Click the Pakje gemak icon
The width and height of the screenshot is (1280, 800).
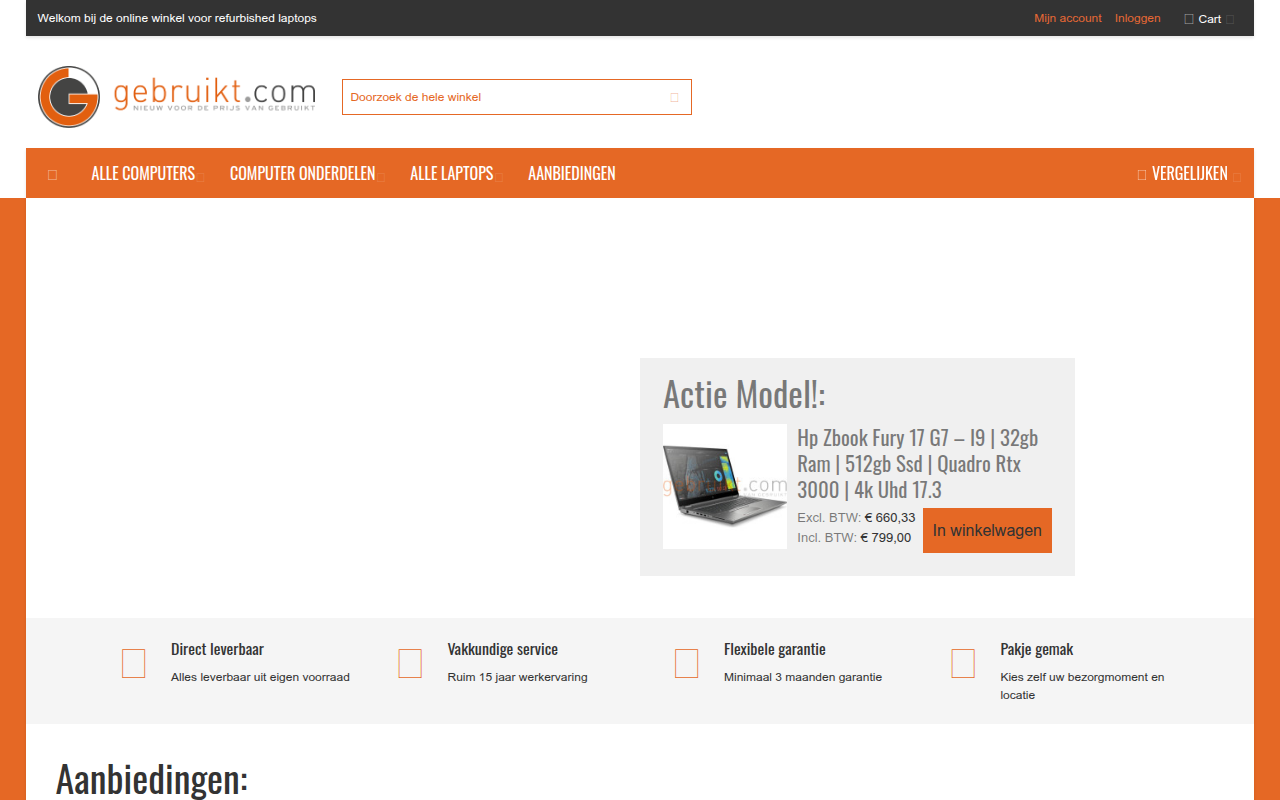point(963,663)
